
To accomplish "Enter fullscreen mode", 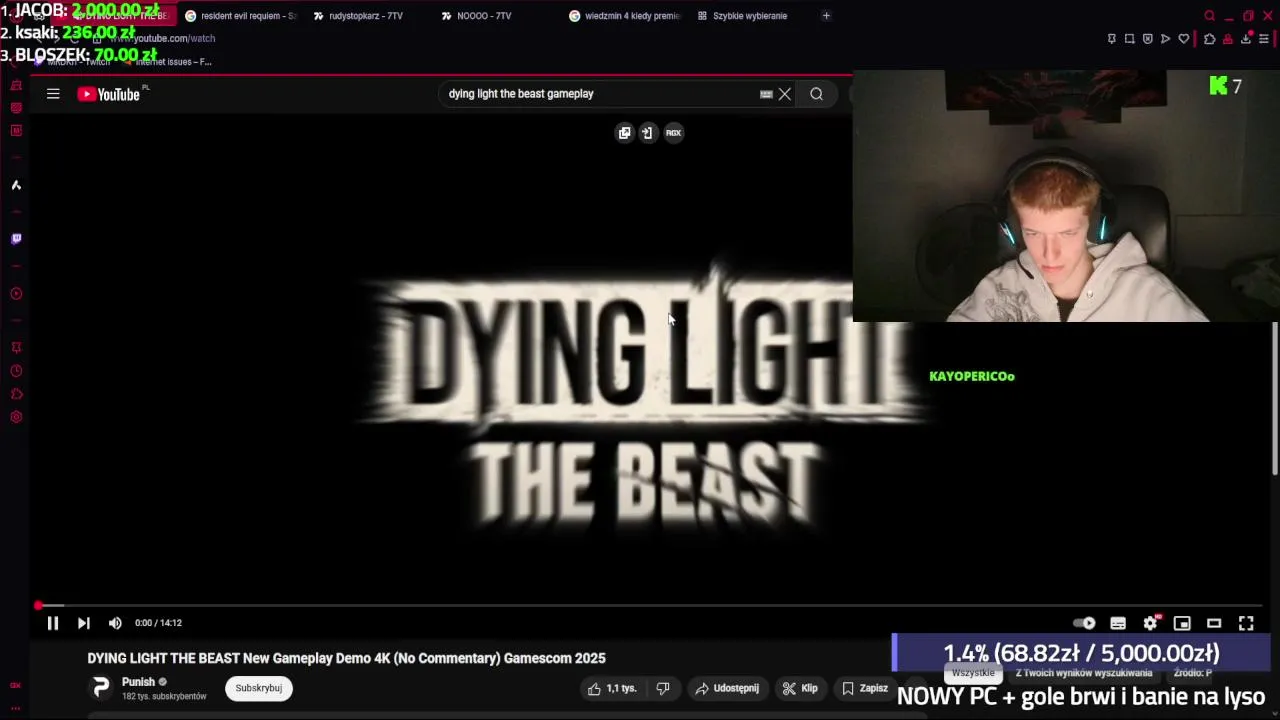I will pyautogui.click(x=1246, y=623).
